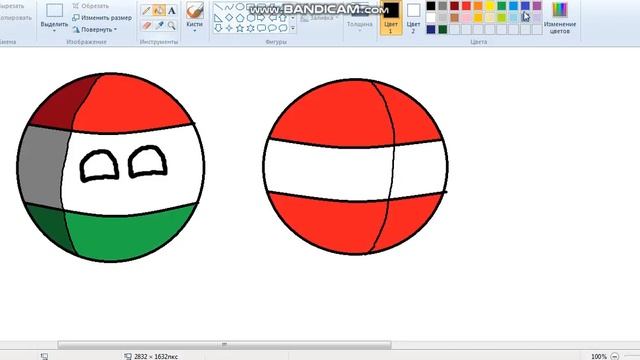Choose the diamond shape
The width and height of the screenshot is (640, 360).
tap(229, 18)
